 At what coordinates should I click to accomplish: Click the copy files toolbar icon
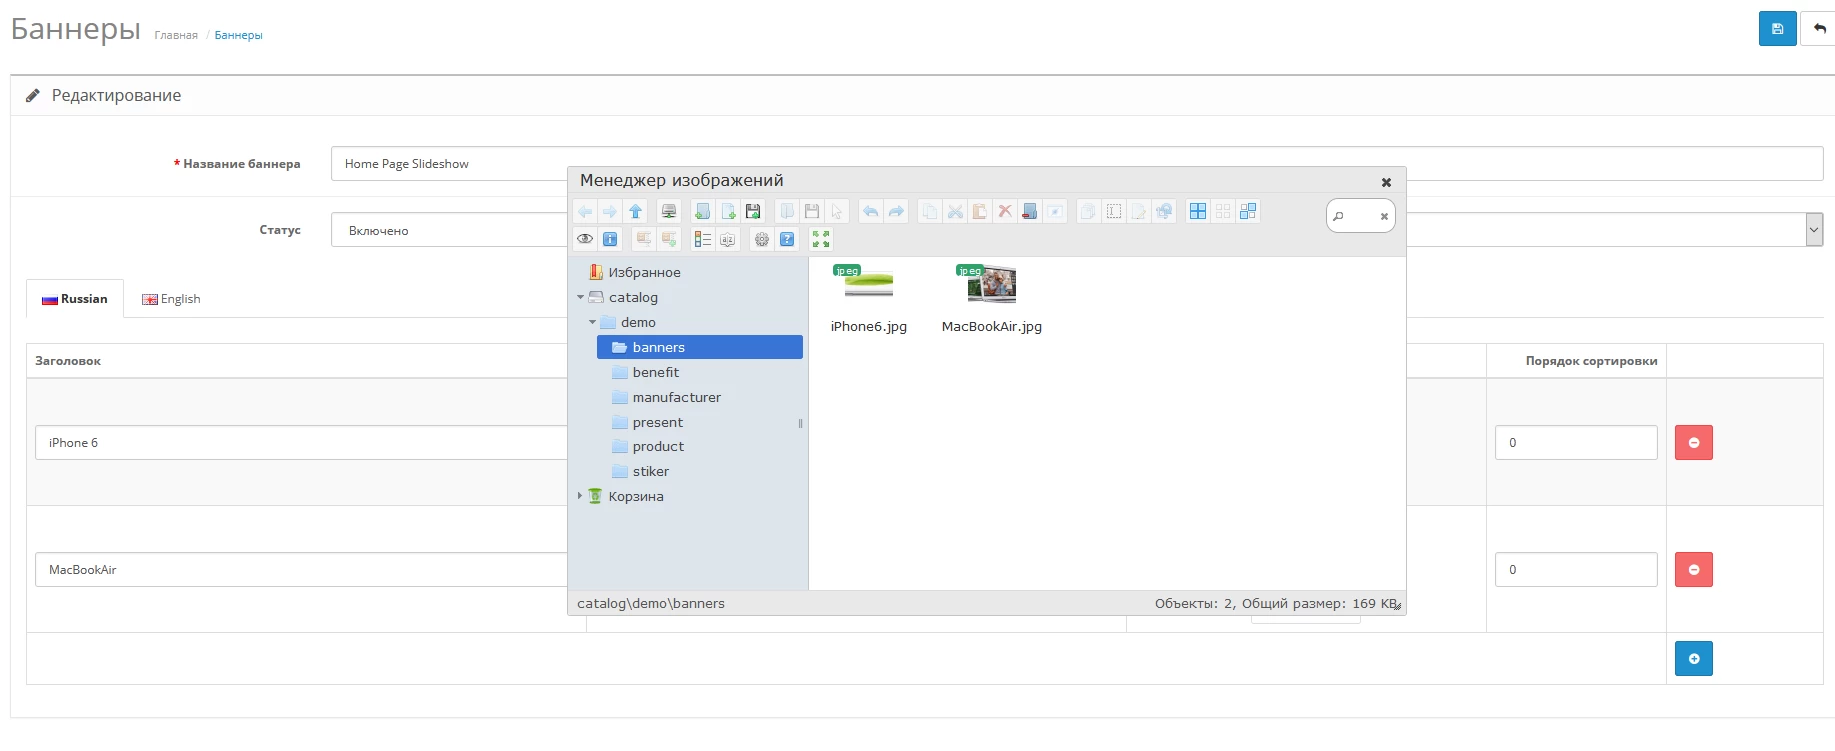pyautogui.click(x=930, y=211)
